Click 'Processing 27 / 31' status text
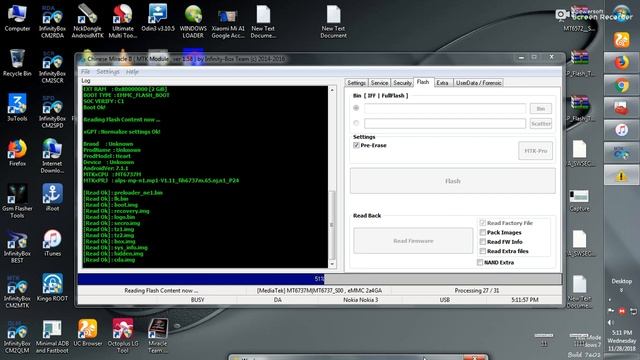640x360 pixels. pyautogui.click(x=477, y=291)
